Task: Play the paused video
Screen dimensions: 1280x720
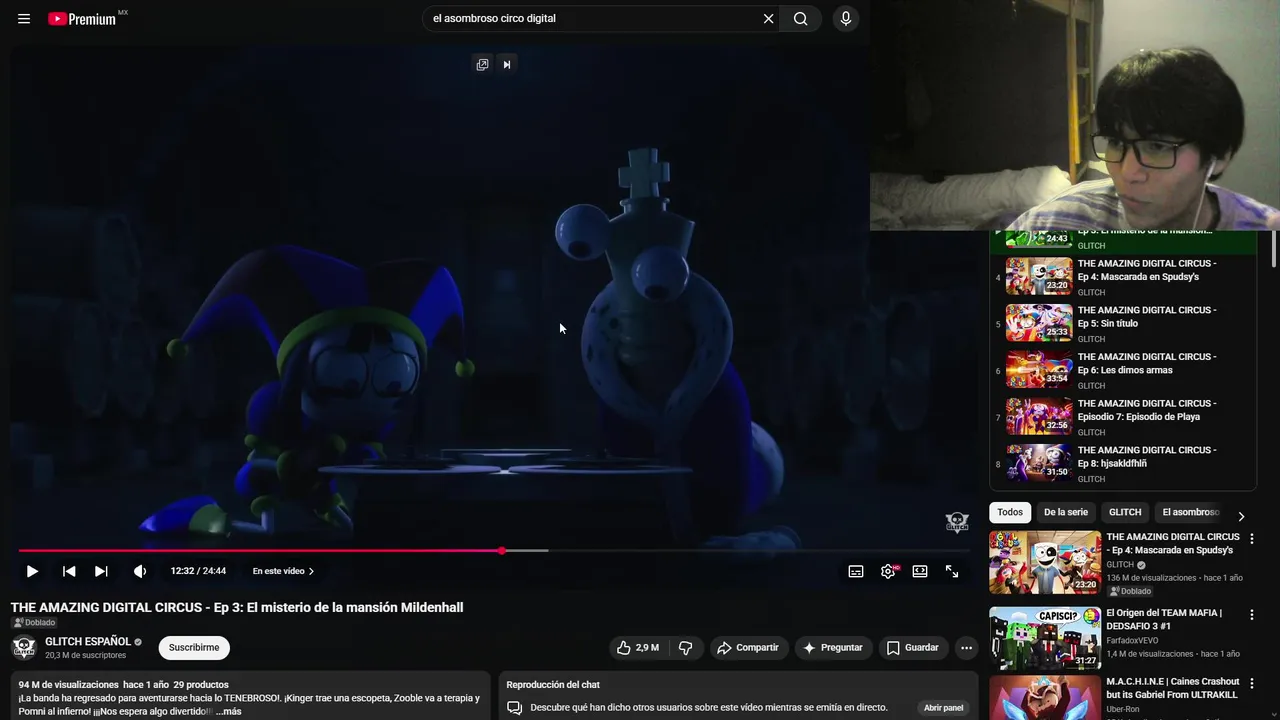Action: tap(32, 571)
